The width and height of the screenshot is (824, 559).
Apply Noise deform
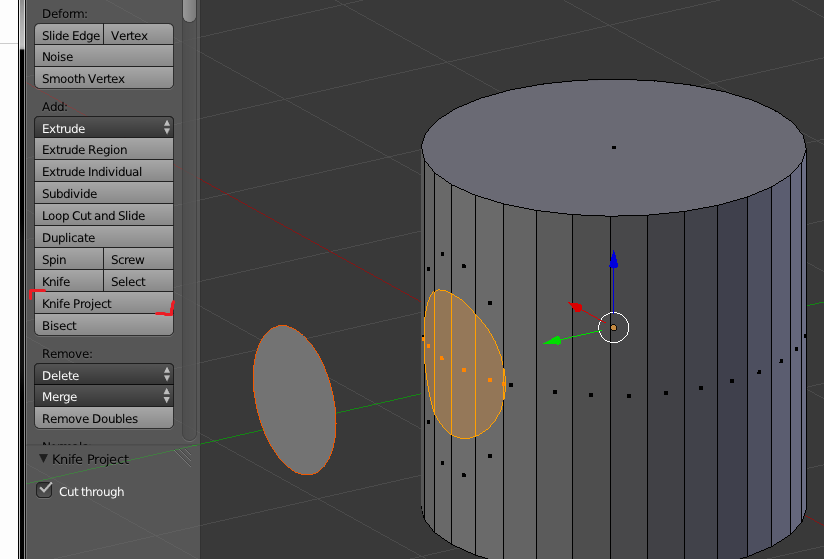pos(104,56)
